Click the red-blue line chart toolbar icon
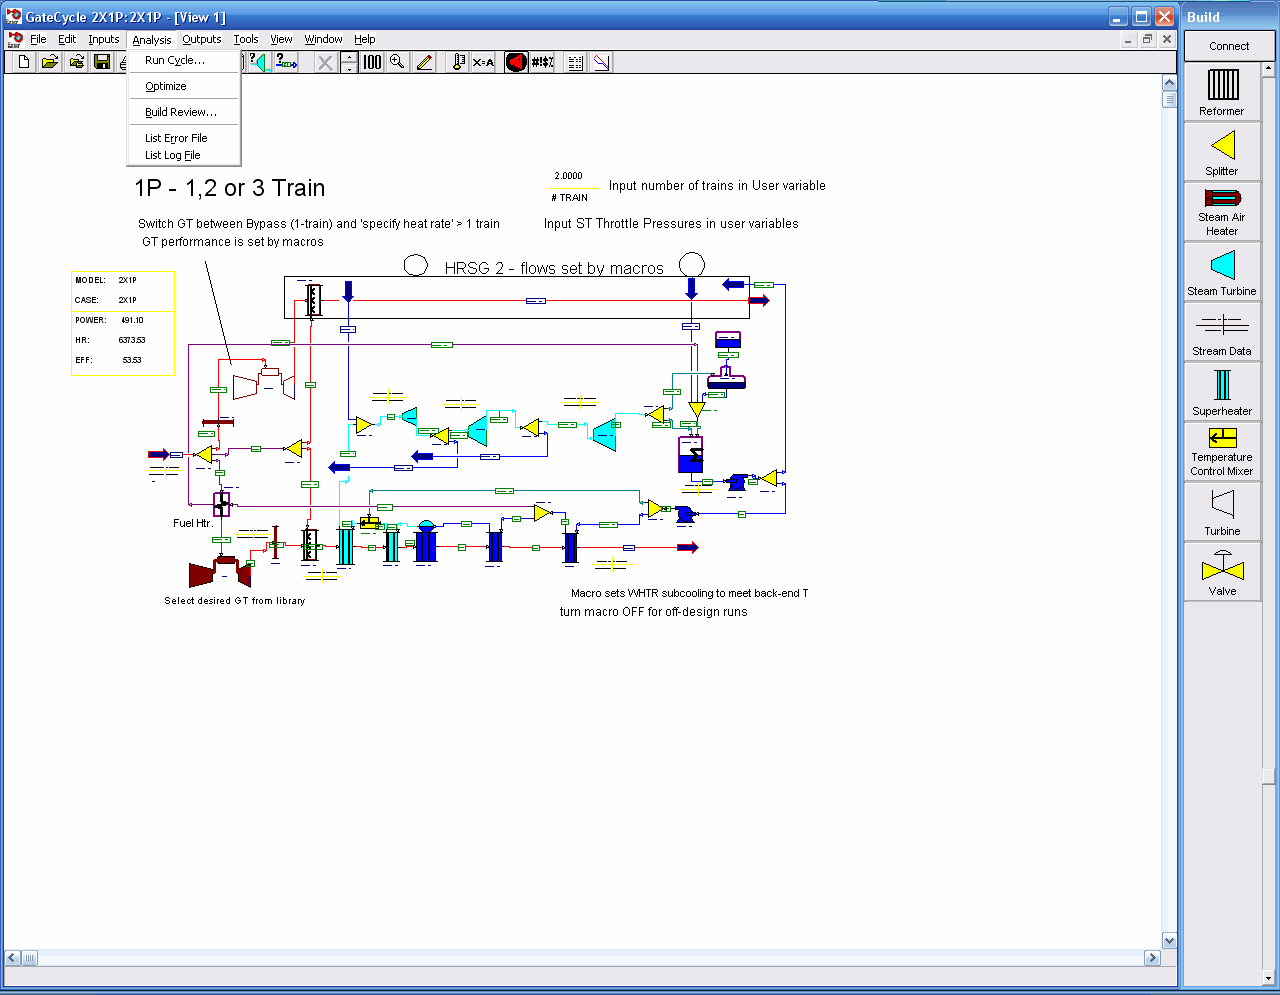 click(x=601, y=62)
